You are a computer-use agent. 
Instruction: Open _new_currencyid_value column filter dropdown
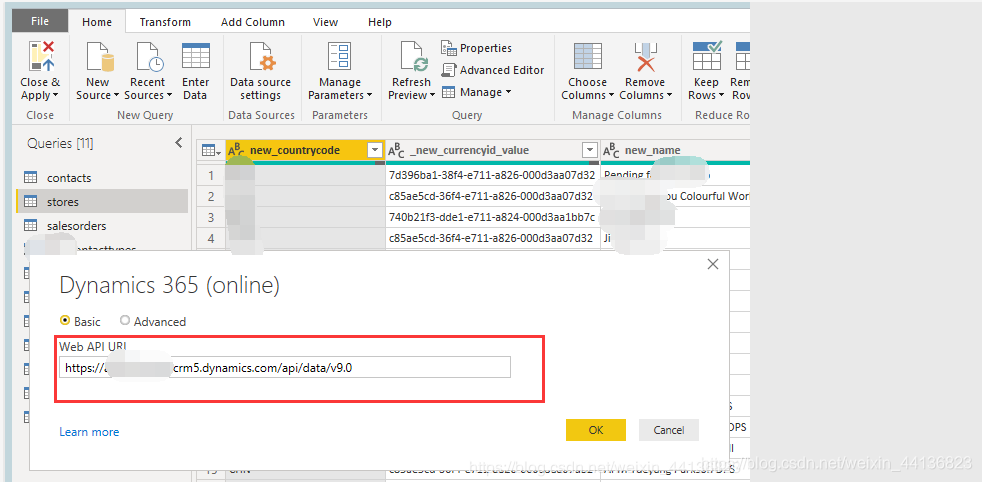pyautogui.click(x=589, y=150)
